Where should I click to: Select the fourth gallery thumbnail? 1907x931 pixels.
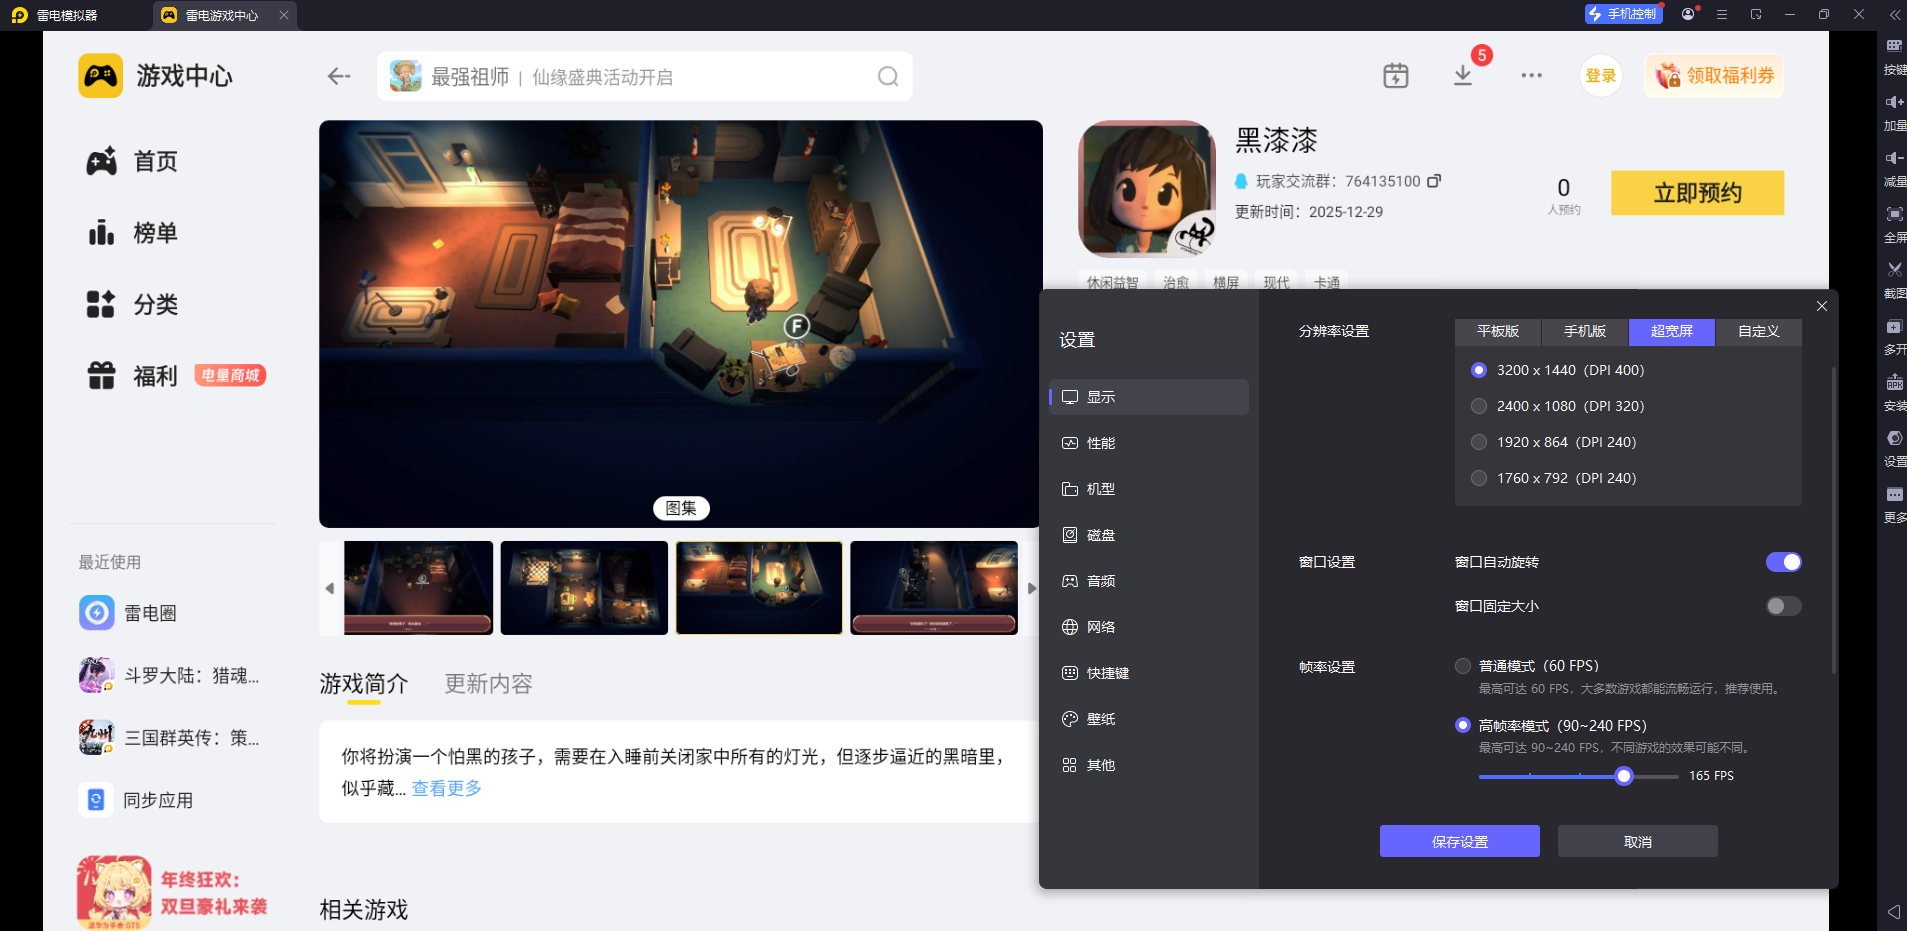coord(934,588)
